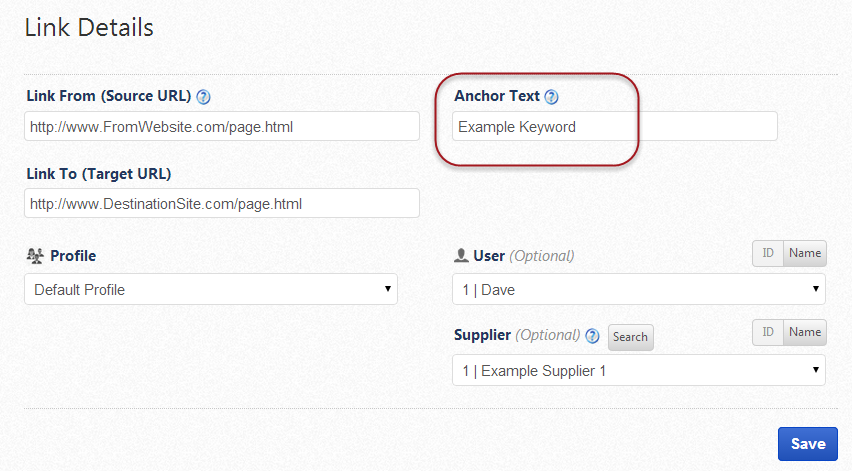Toggle Supplier sorting to ID

768,333
